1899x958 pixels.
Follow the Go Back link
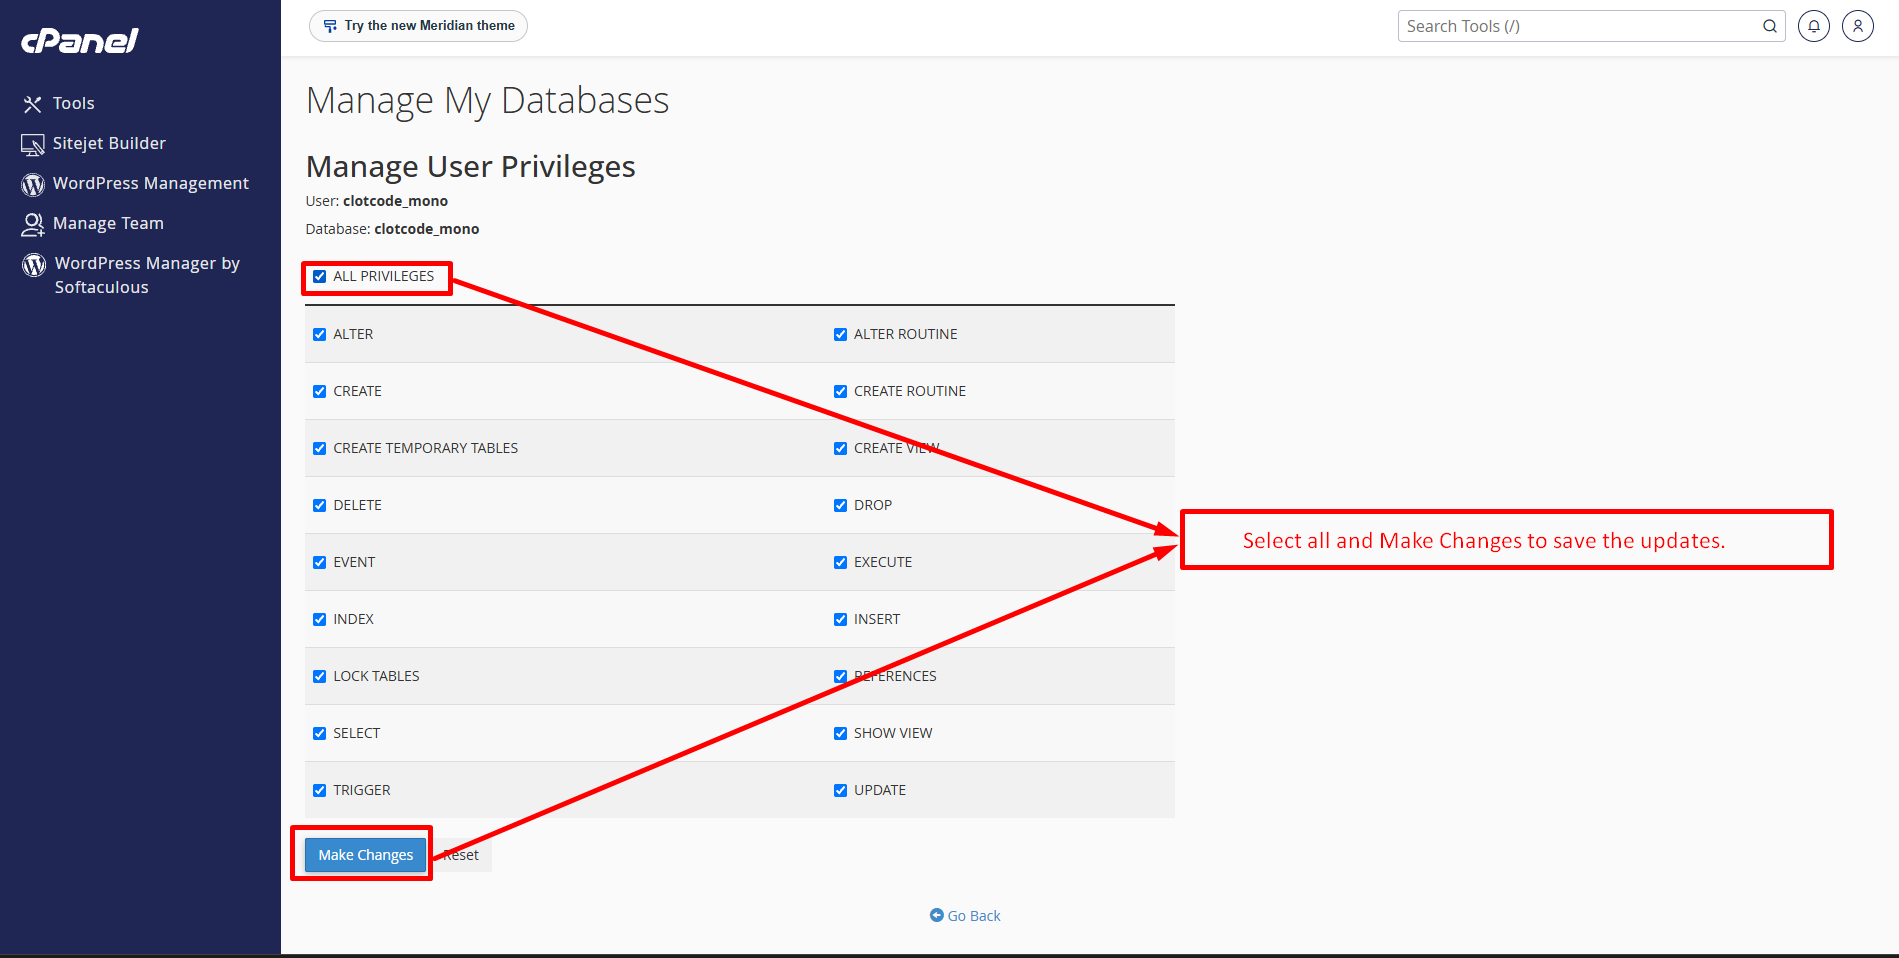(x=965, y=916)
